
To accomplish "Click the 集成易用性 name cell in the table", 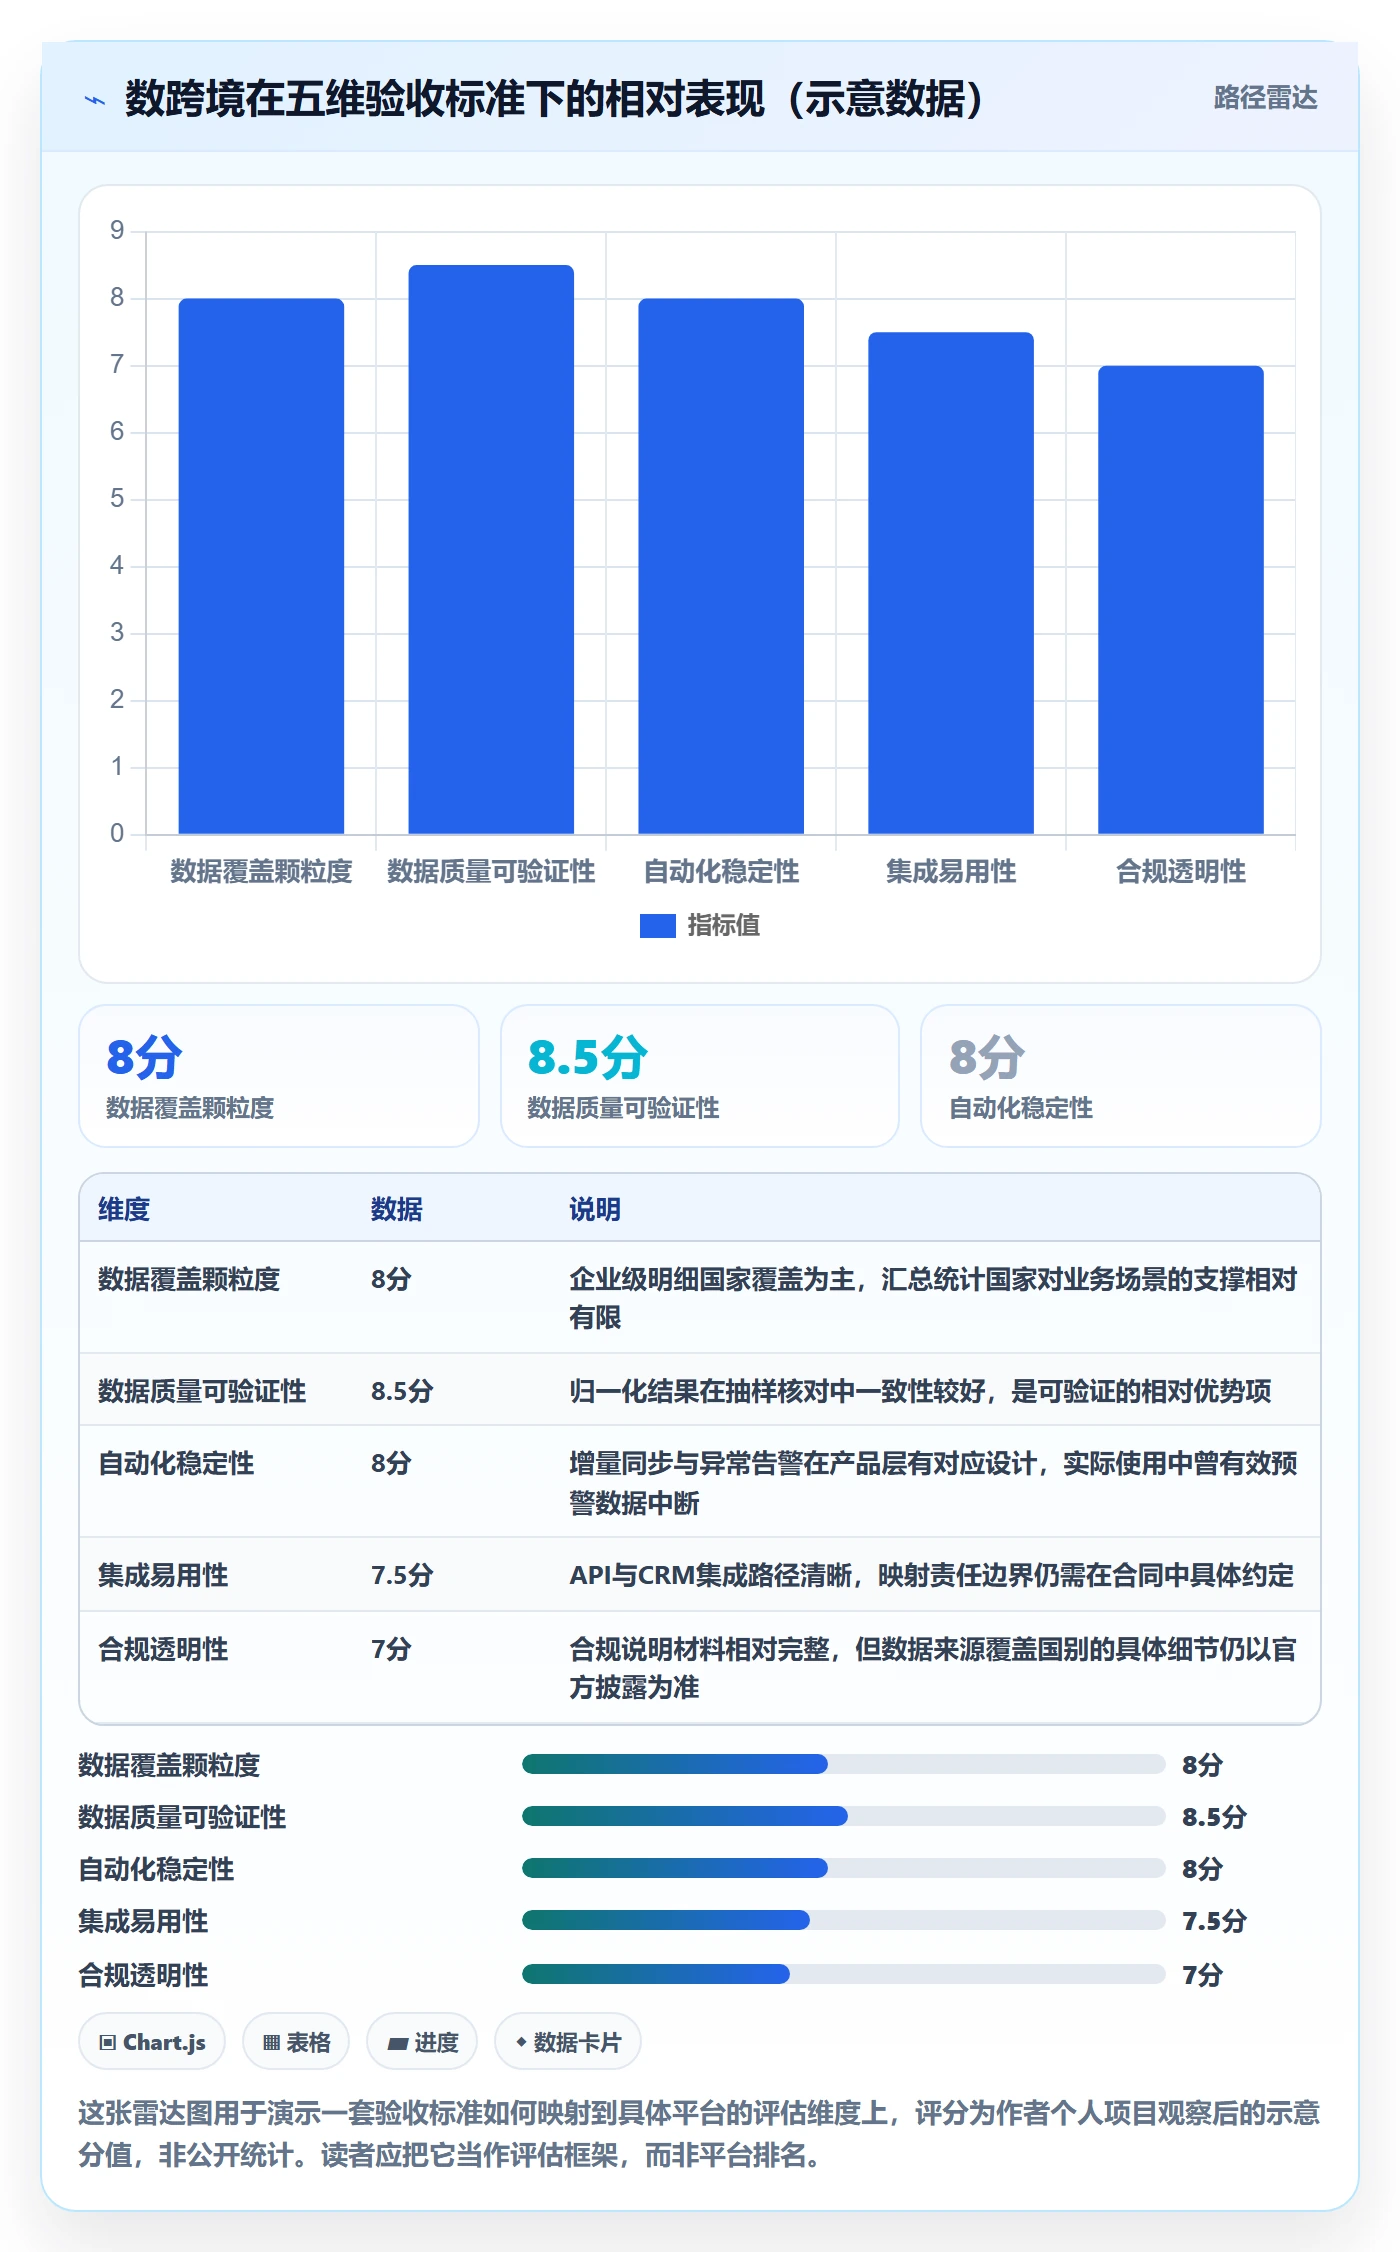I will coord(163,1575).
